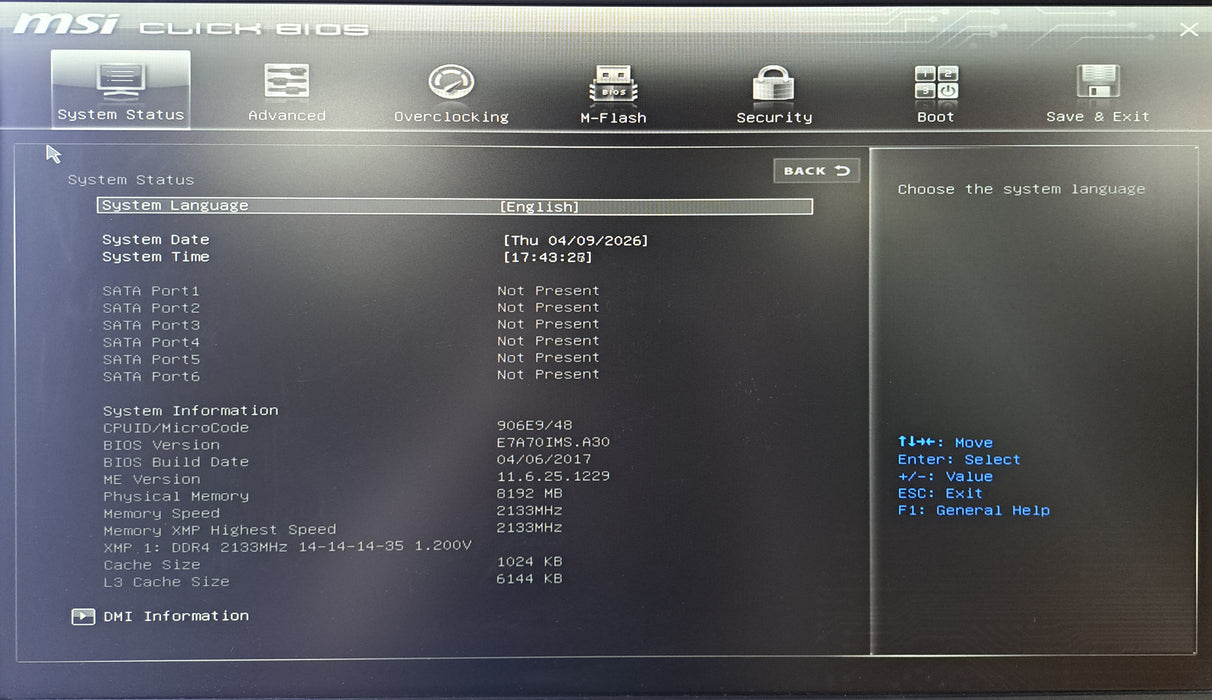Viewport: 1212px width, 700px height.
Task: Switch to the Overclocking tab label
Action: [451, 117]
